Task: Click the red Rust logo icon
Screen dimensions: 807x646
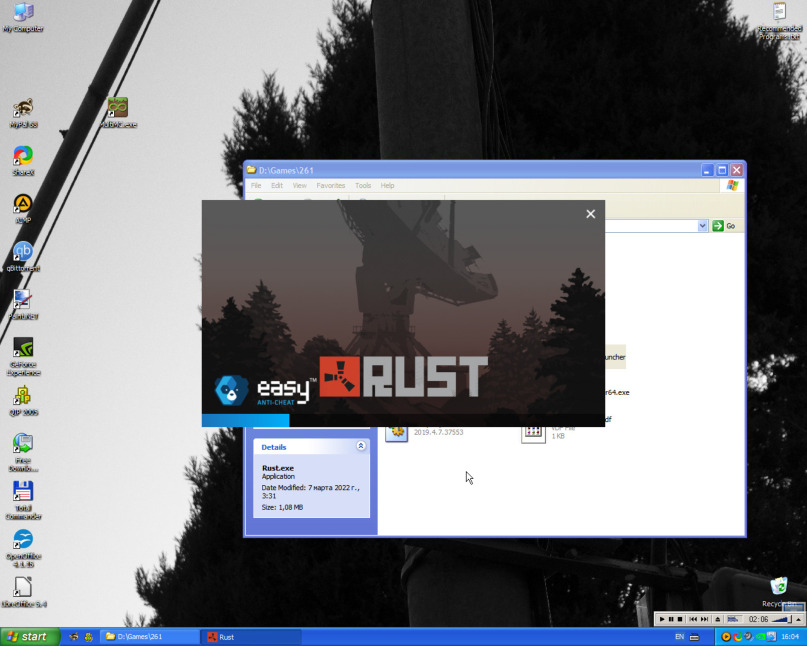Action: click(340, 377)
